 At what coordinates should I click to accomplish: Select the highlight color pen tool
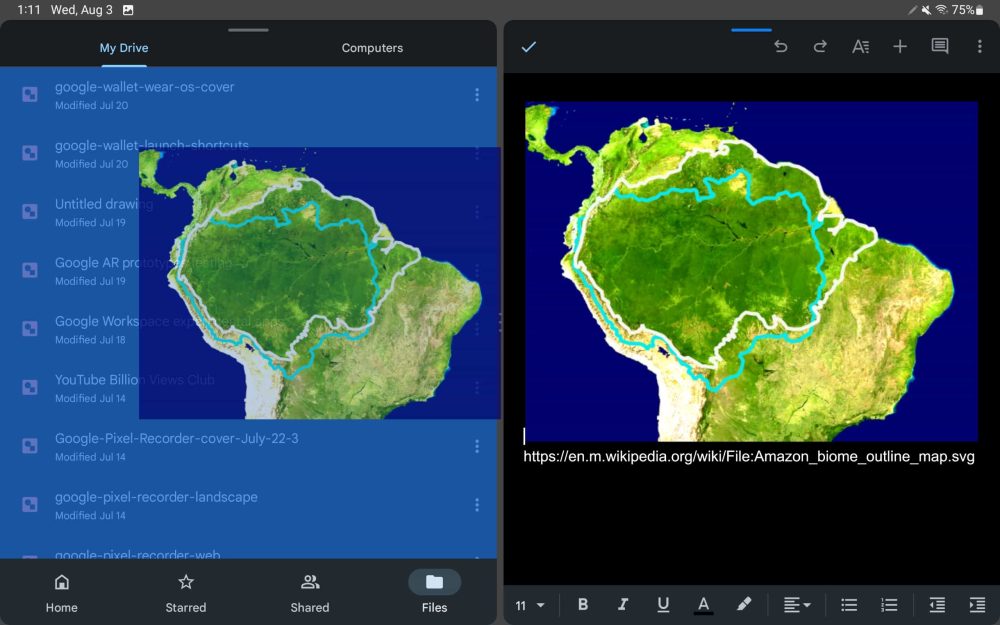(743, 605)
